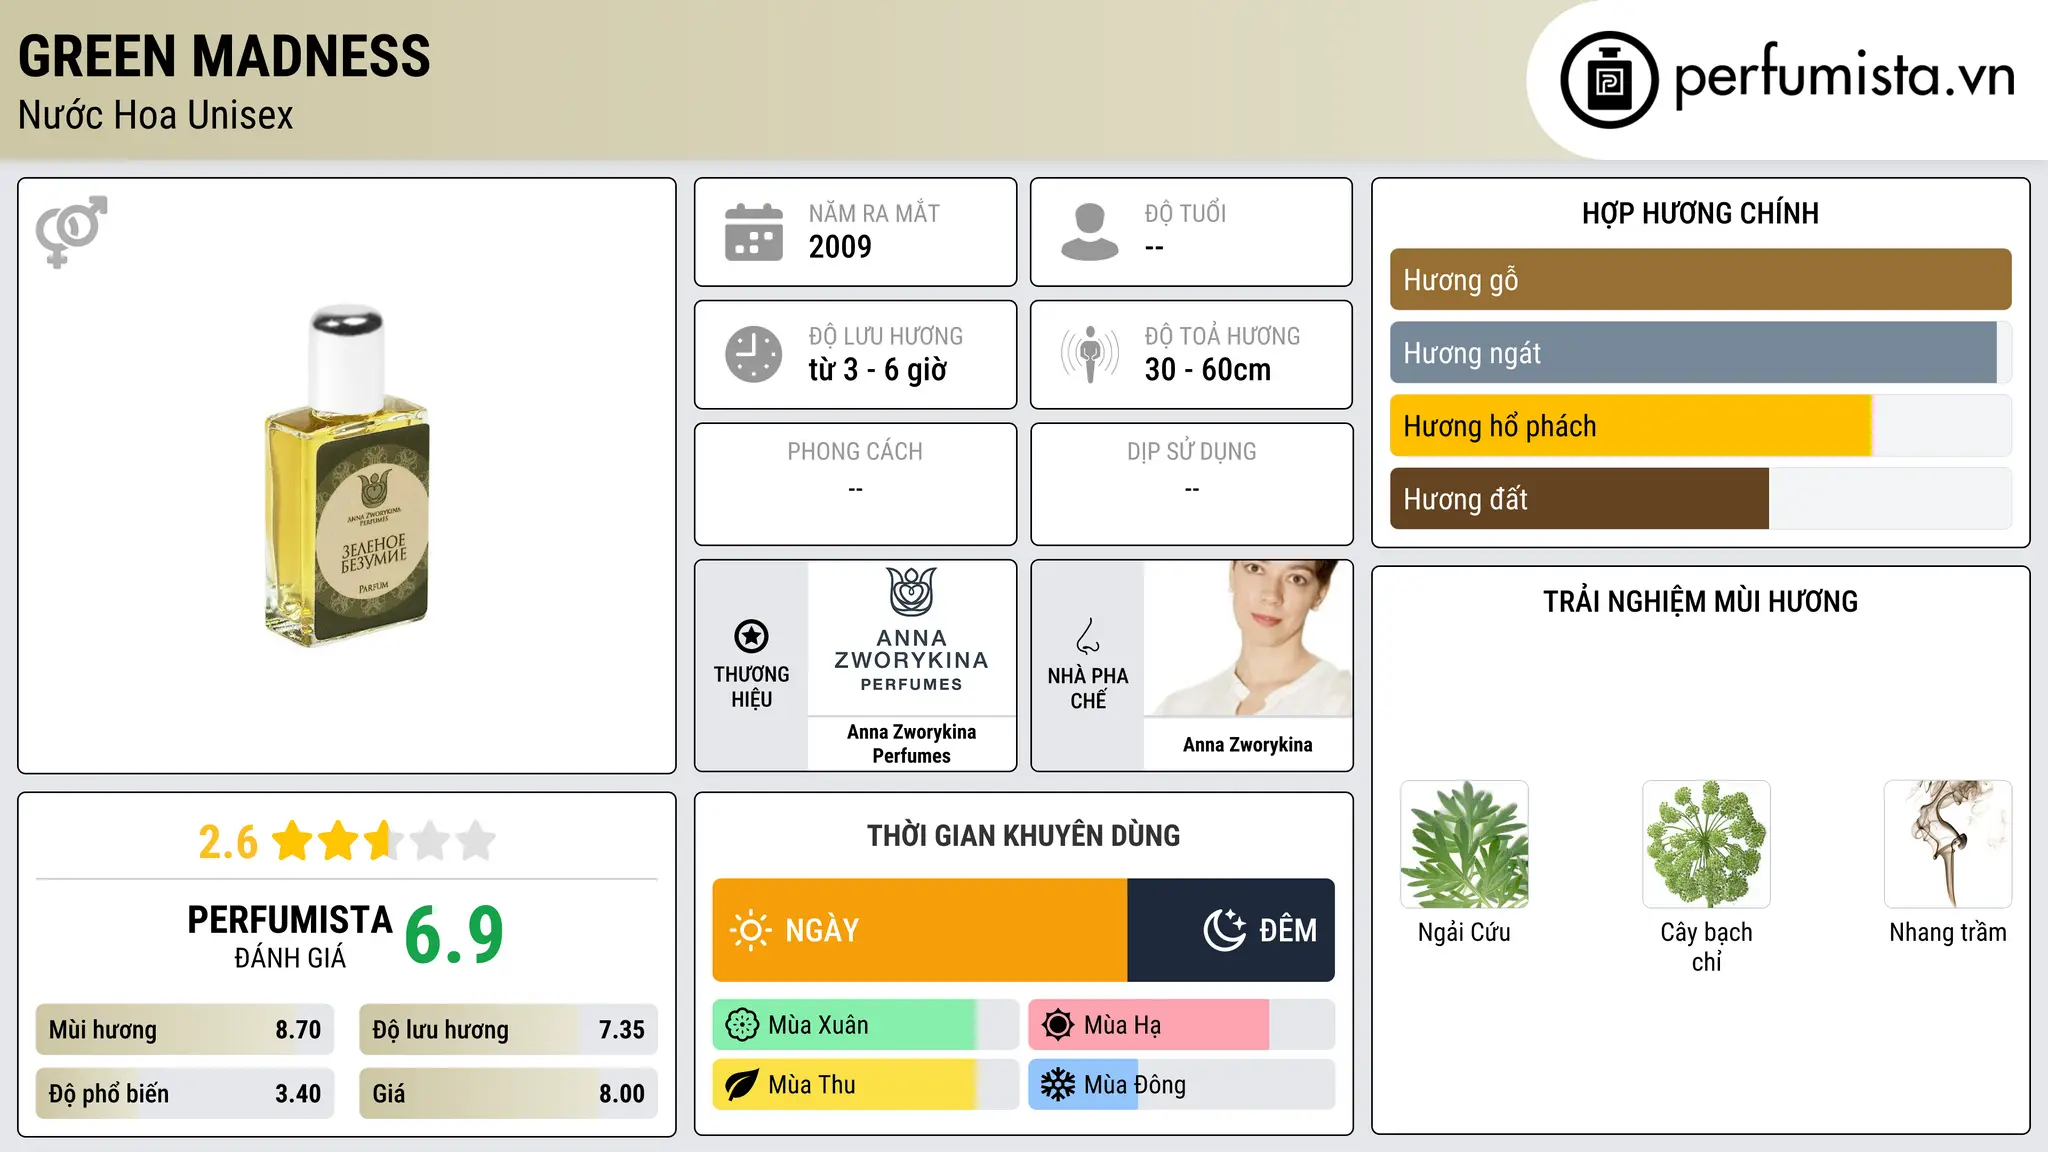Click the NĂM RA MẮT label
Viewport: 2048px width, 1152px height.
click(874, 214)
